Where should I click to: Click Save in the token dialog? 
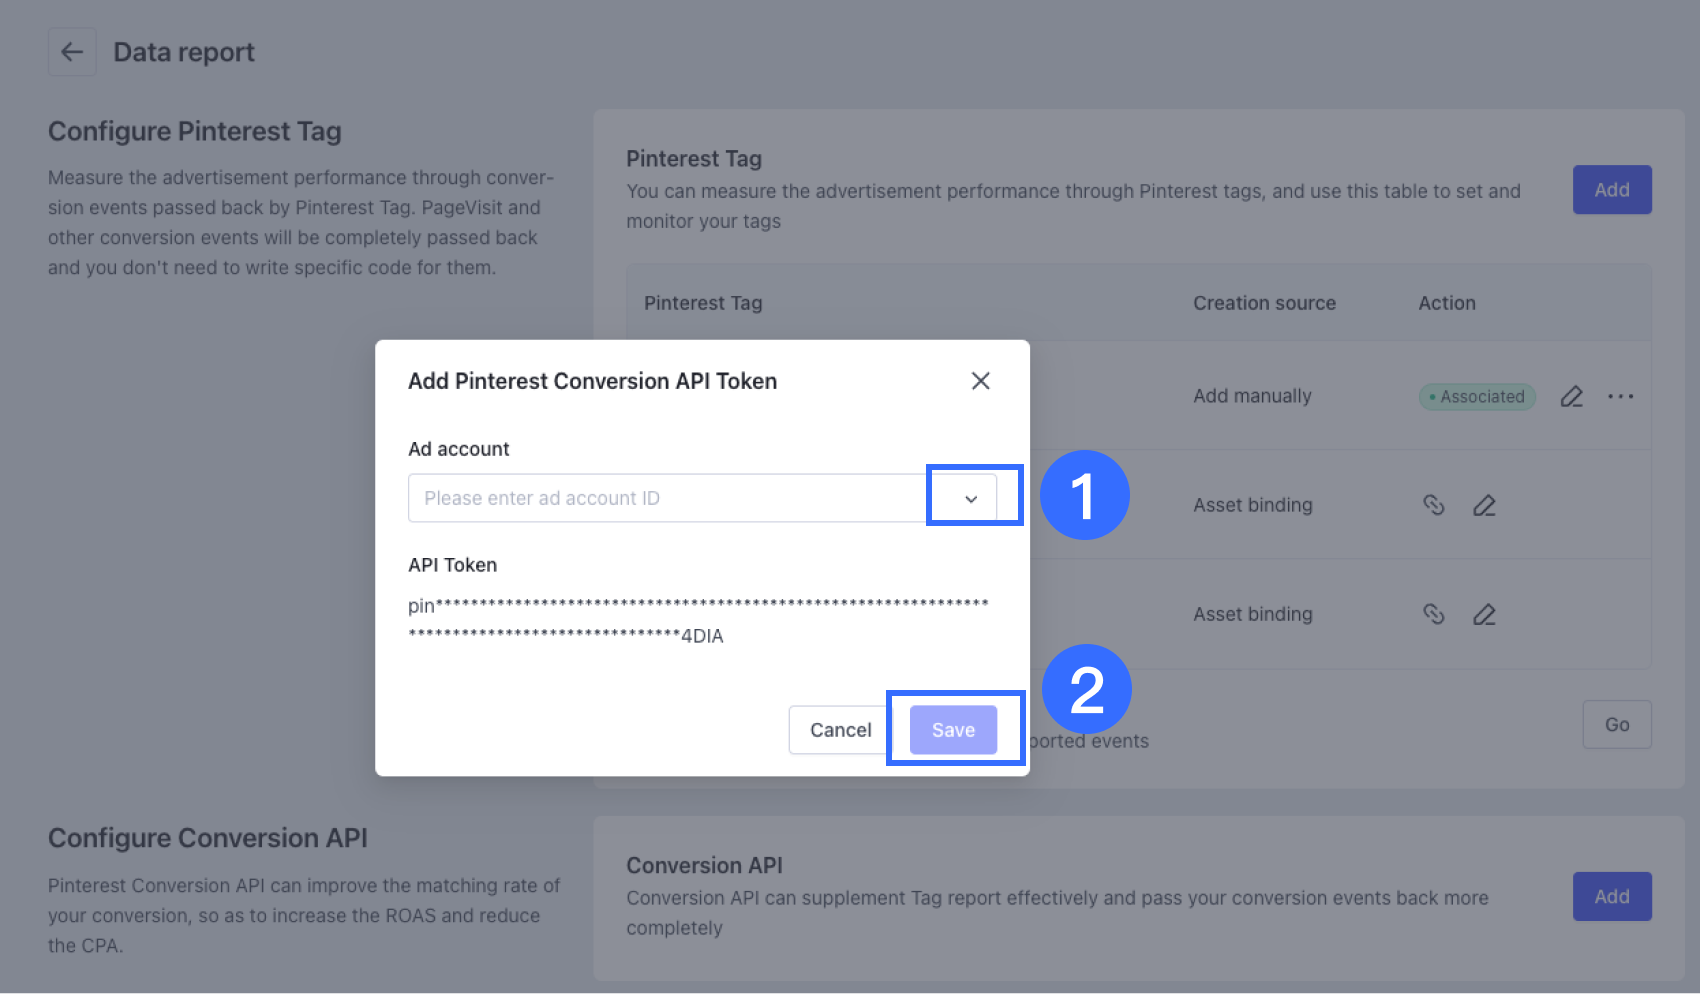click(x=953, y=729)
